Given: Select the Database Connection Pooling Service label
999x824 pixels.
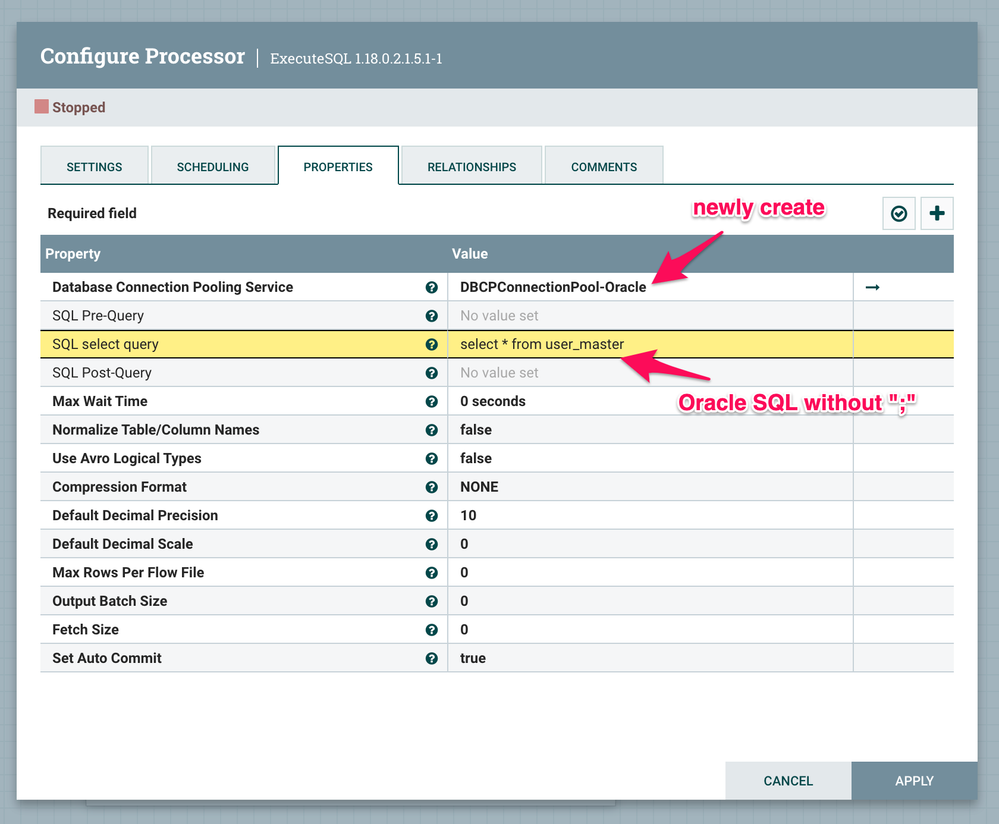Looking at the screenshot, I should coord(173,287).
